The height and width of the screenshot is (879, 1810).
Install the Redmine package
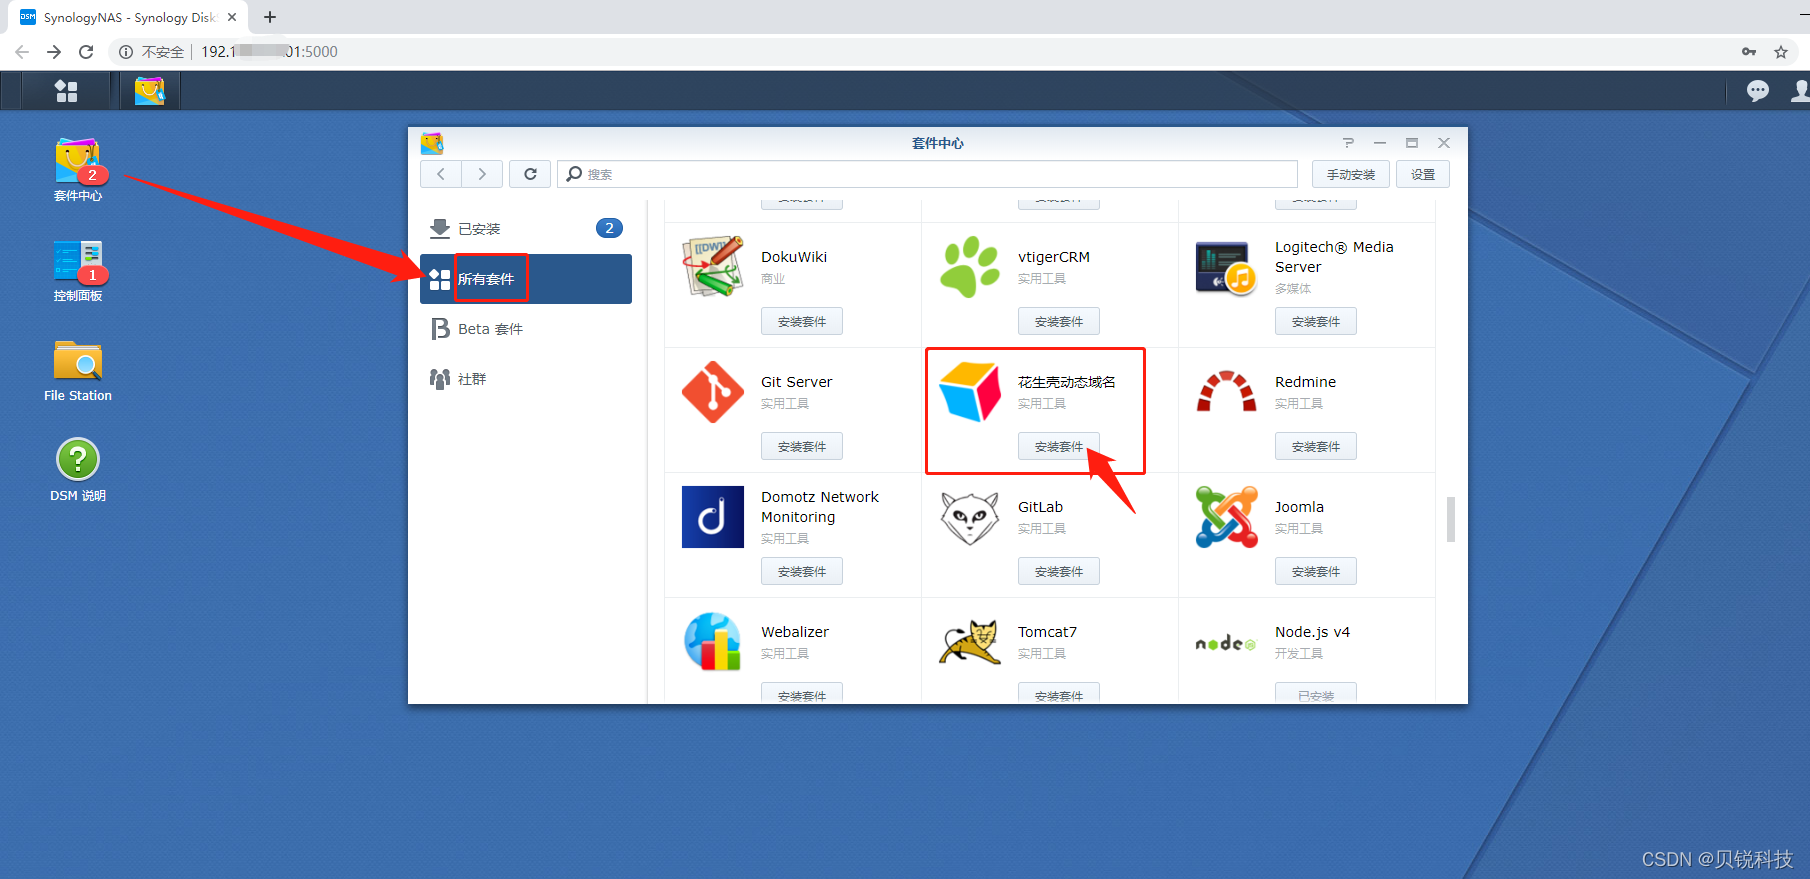[x=1315, y=446]
